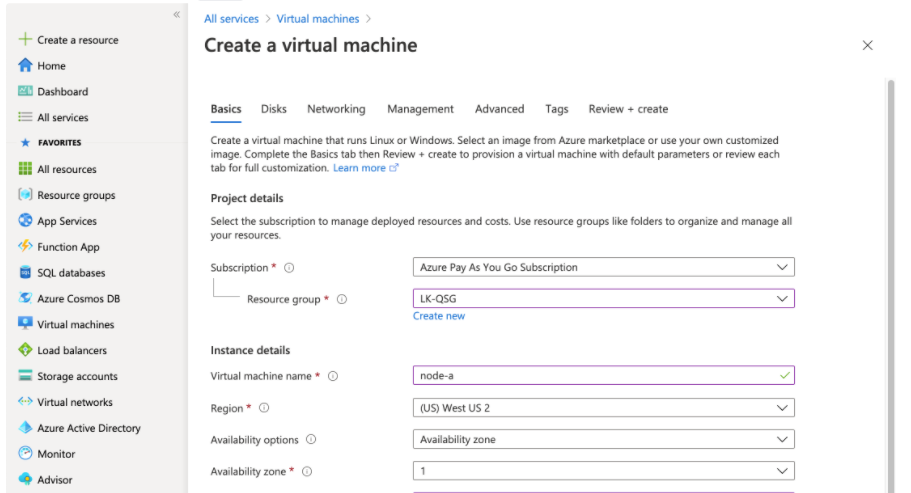This screenshot has height=493, width=911.
Task: Click the Create new link
Action: click(x=439, y=316)
